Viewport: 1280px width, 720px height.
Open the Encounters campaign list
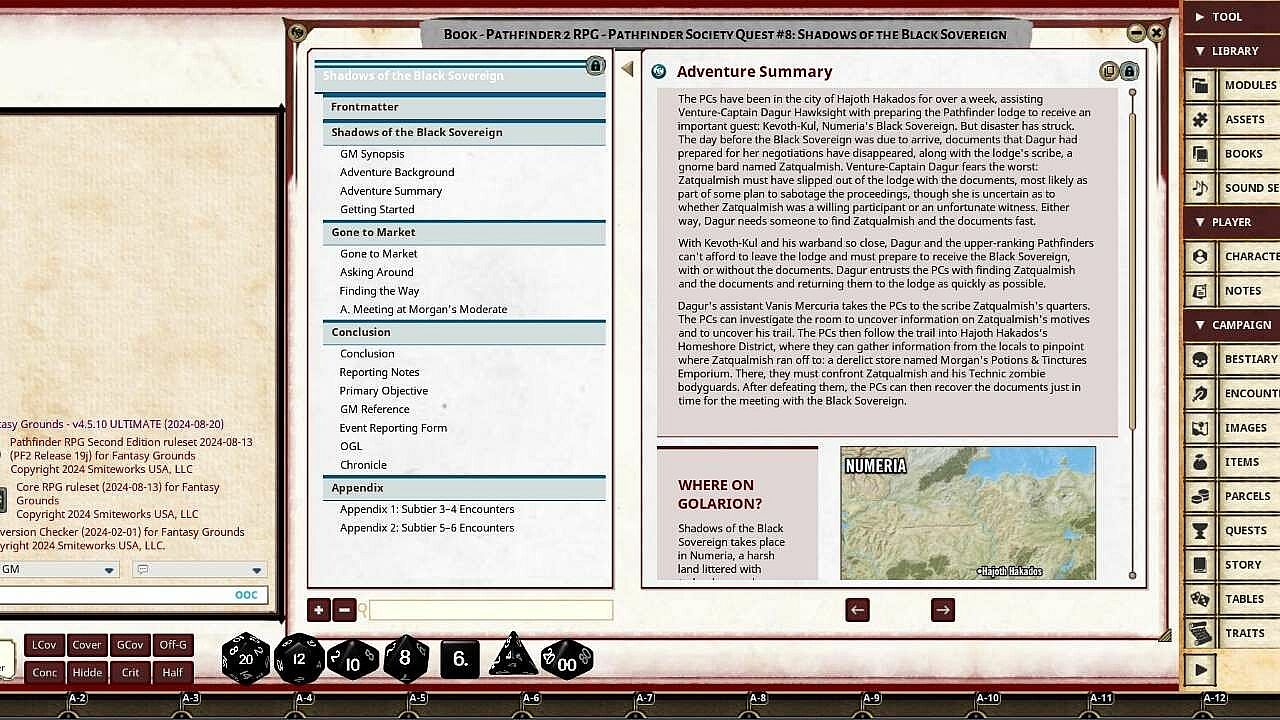[x=1232, y=394]
